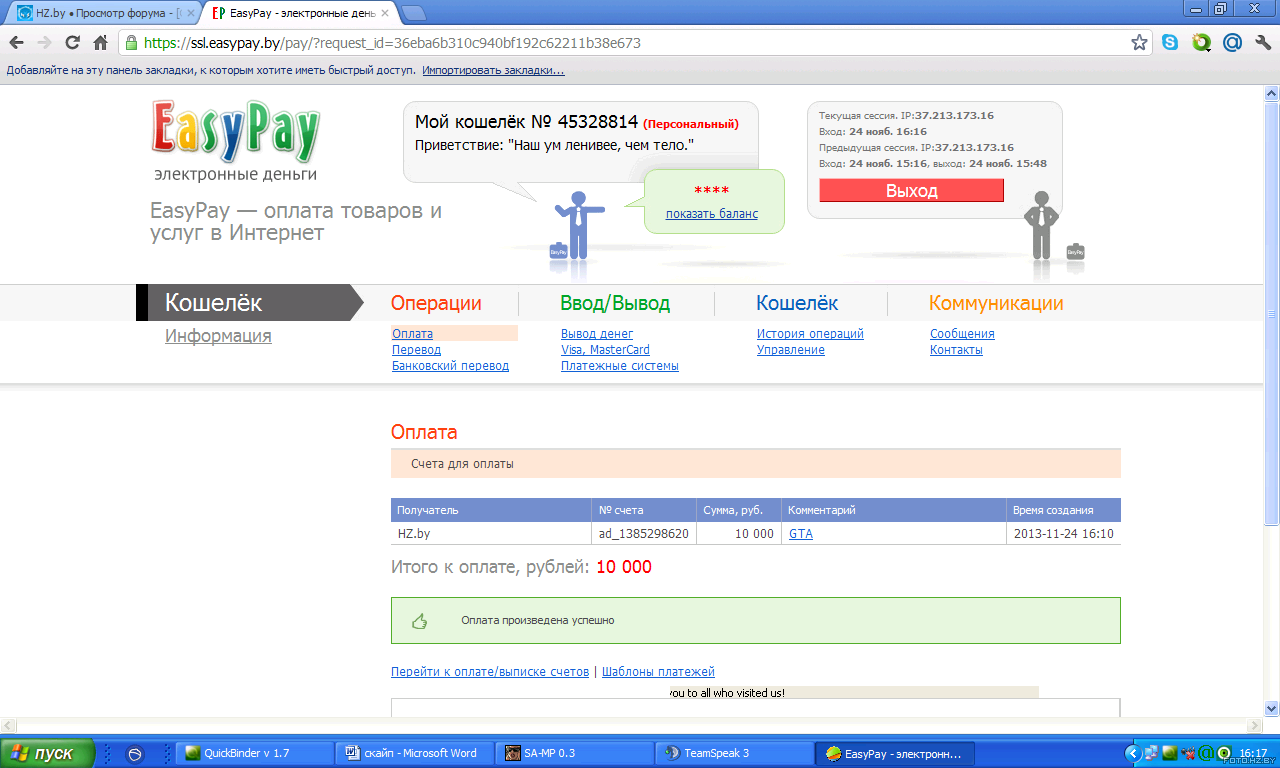Click the 2013-11-24 16:10 creation time cell

pyautogui.click(x=1063, y=534)
